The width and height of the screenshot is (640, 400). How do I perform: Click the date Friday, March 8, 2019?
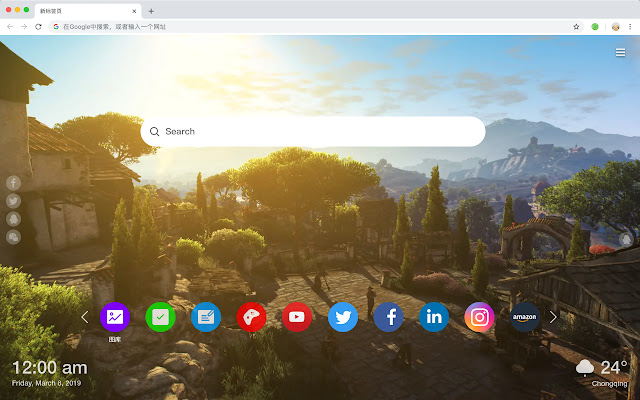coord(47,383)
